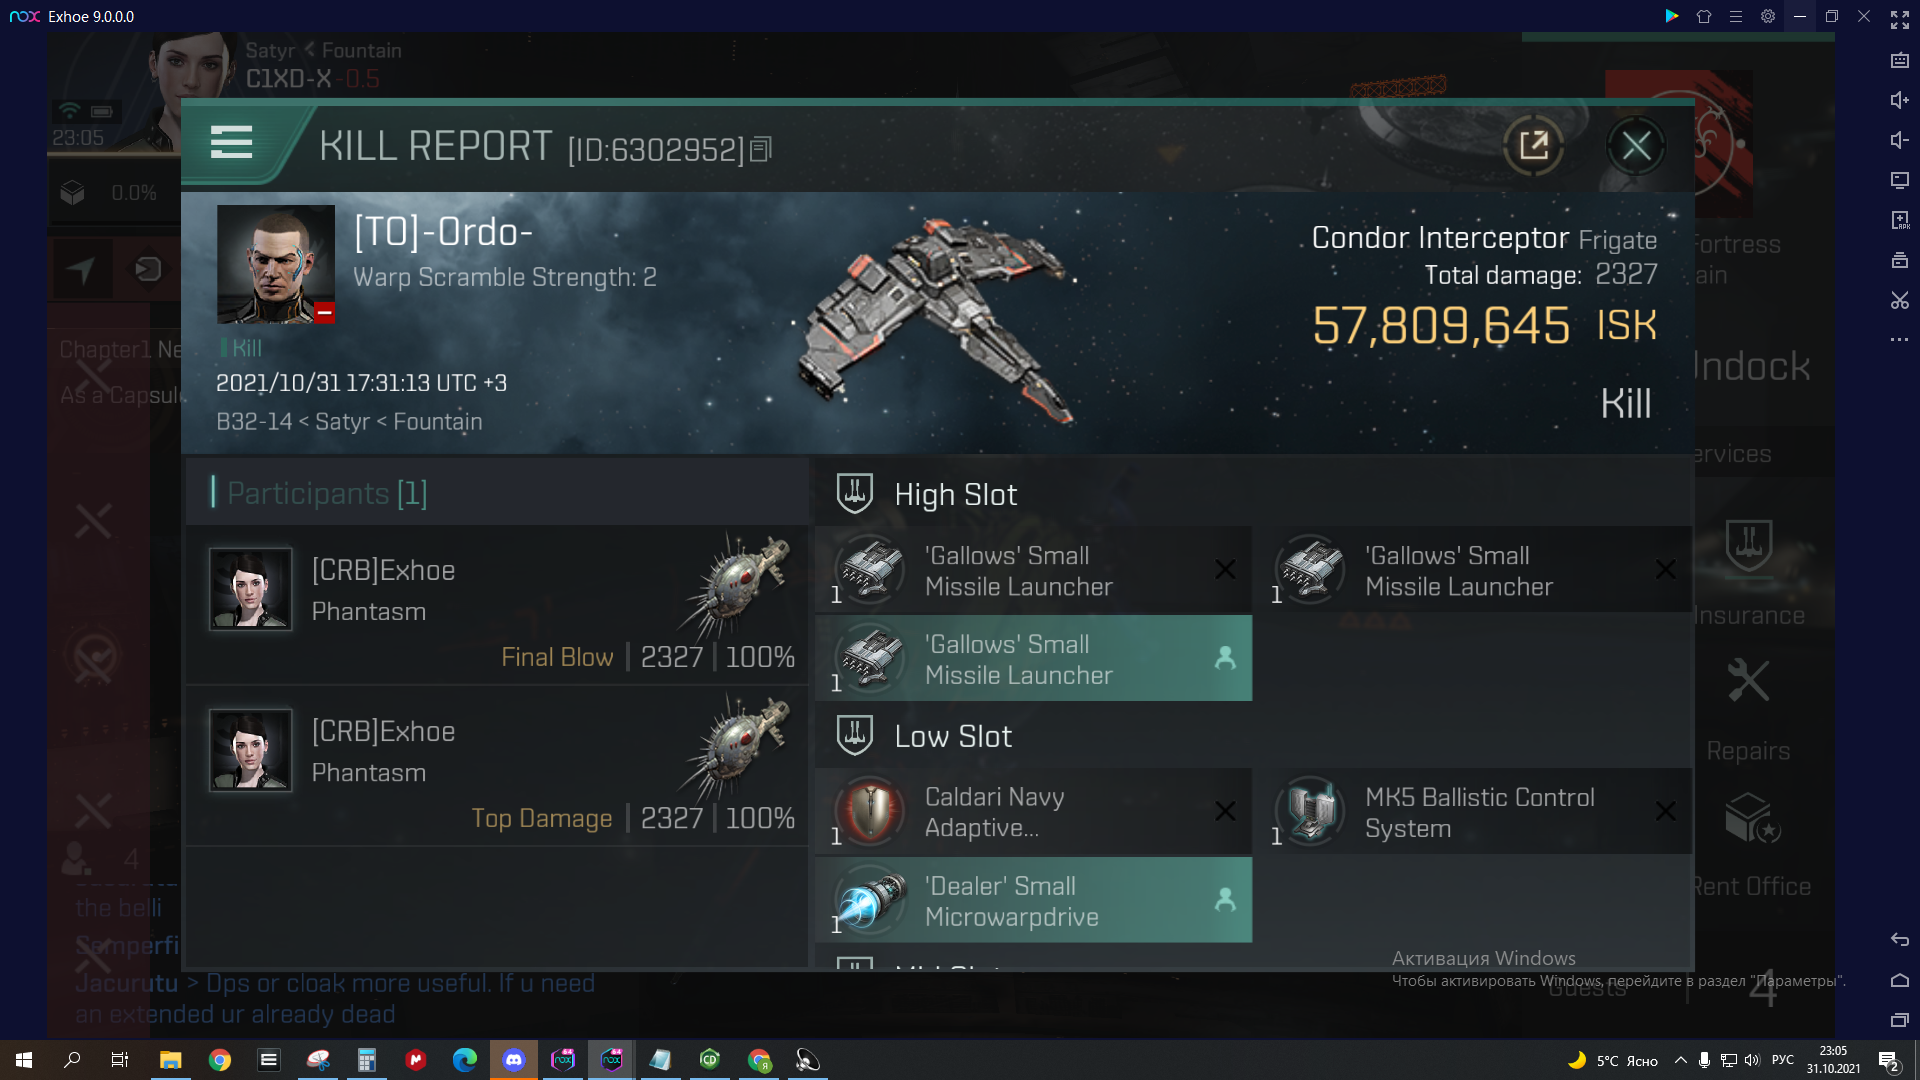Click the Kill Report external link icon

(1532, 145)
